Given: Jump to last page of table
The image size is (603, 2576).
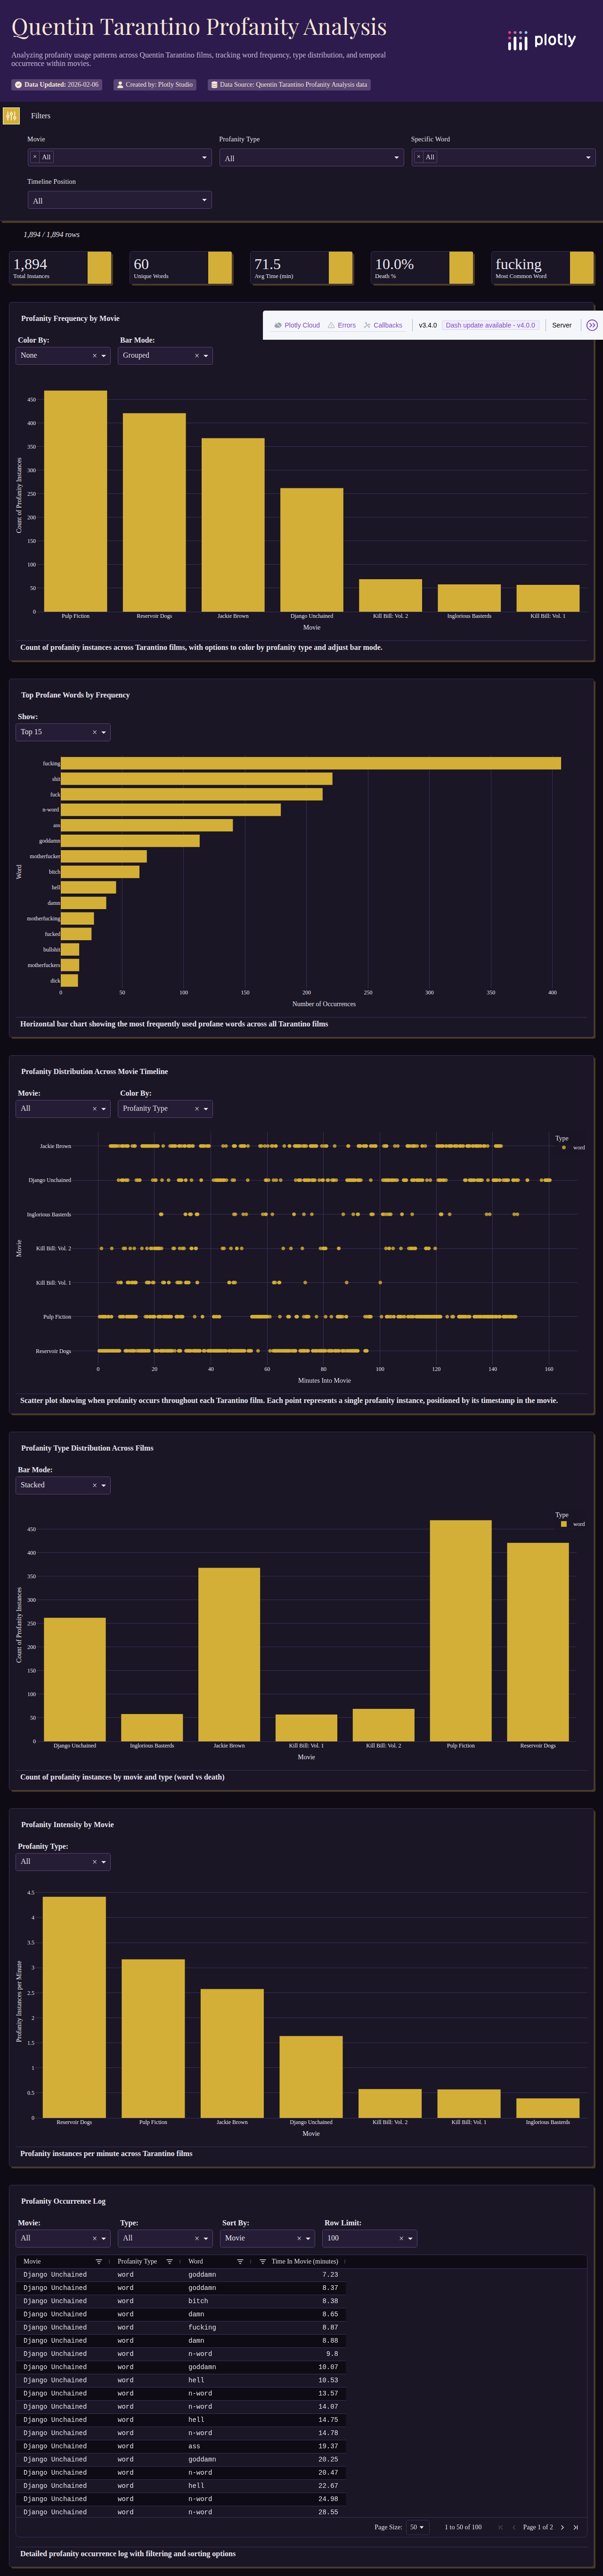Looking at the screenshot, I should [575, 2527].
